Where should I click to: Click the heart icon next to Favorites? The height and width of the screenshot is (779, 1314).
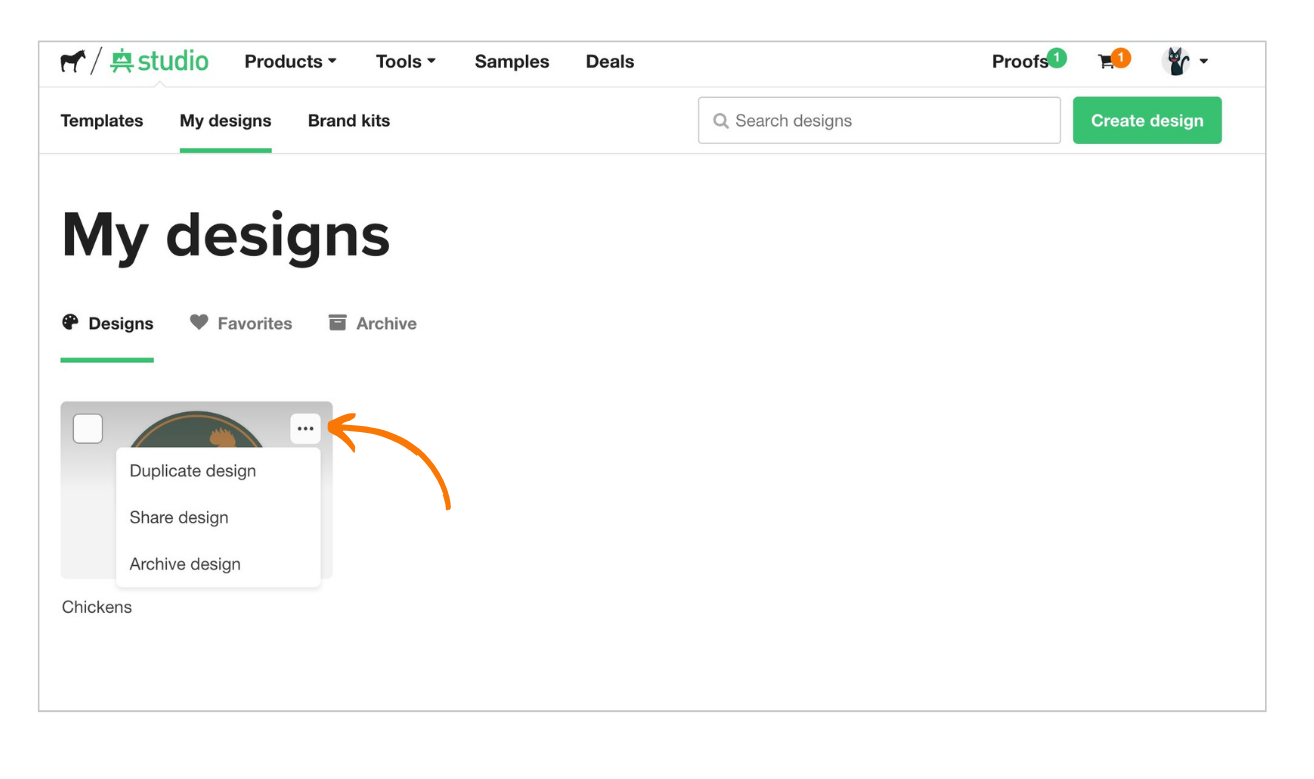tap(200, 322)
